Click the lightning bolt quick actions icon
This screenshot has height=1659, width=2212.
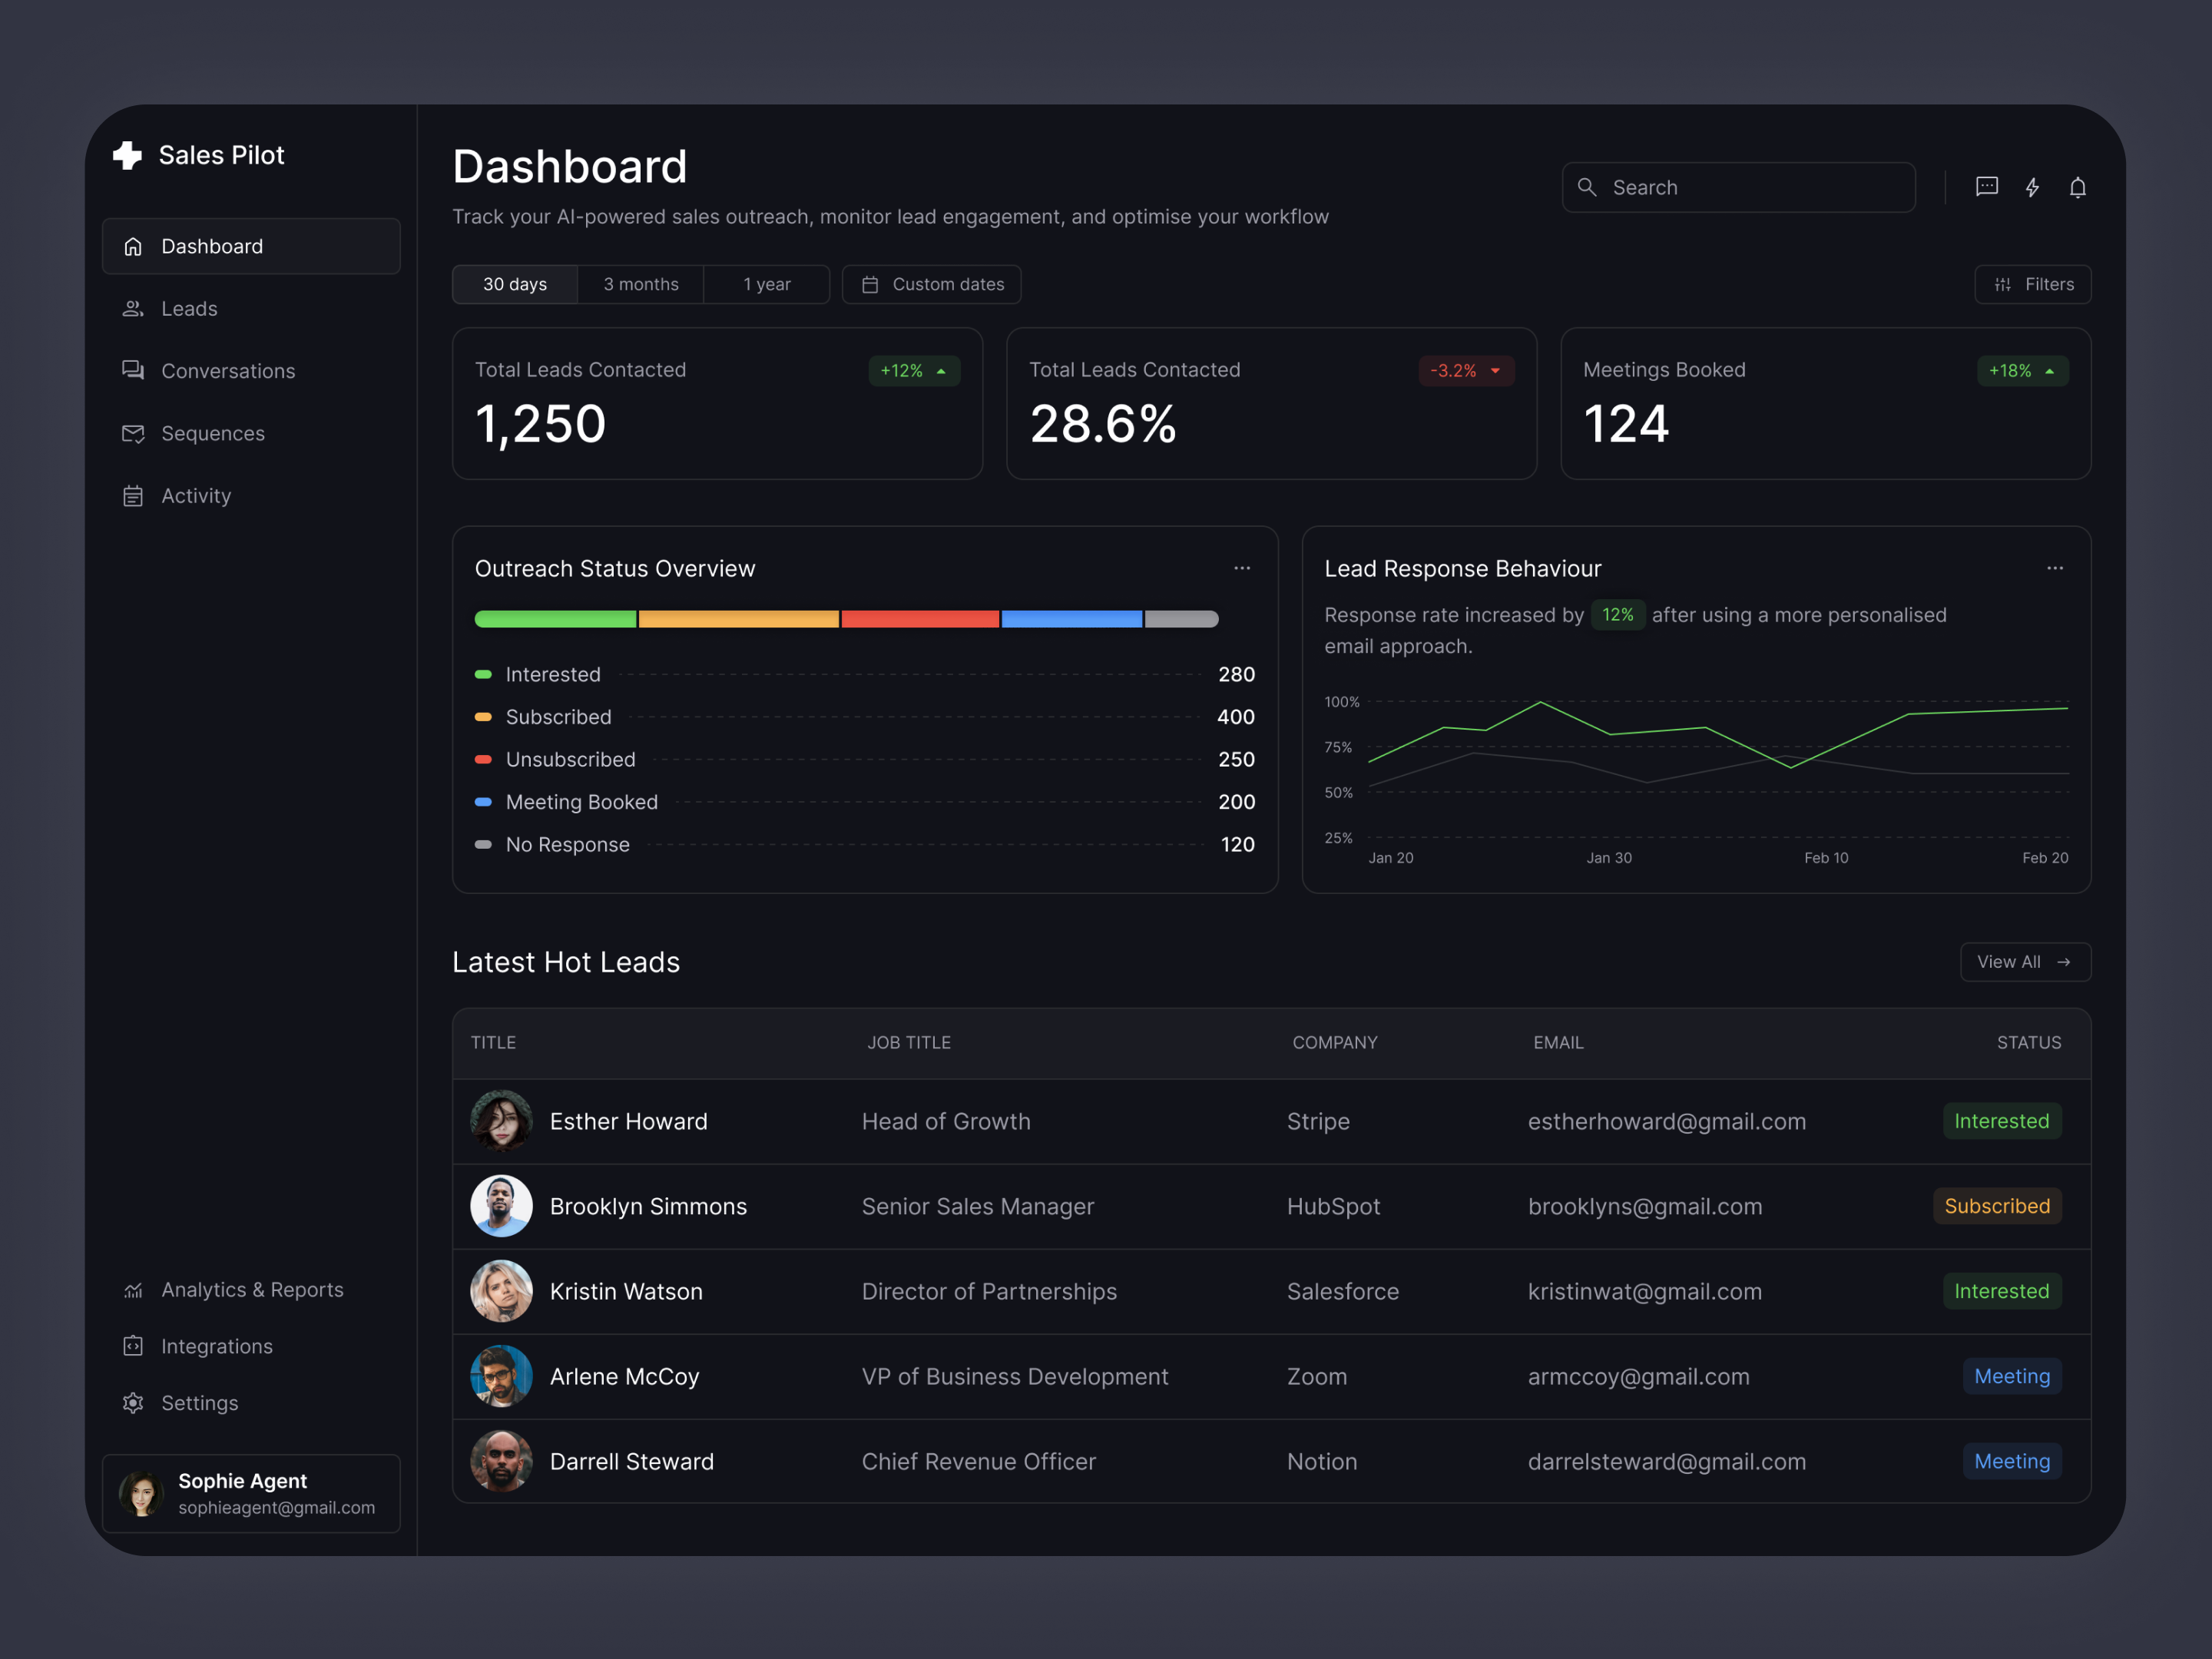2032,187
